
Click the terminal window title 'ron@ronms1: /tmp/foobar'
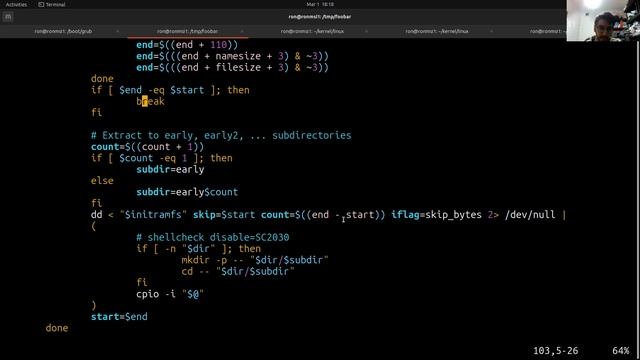(x=320, y=17)
